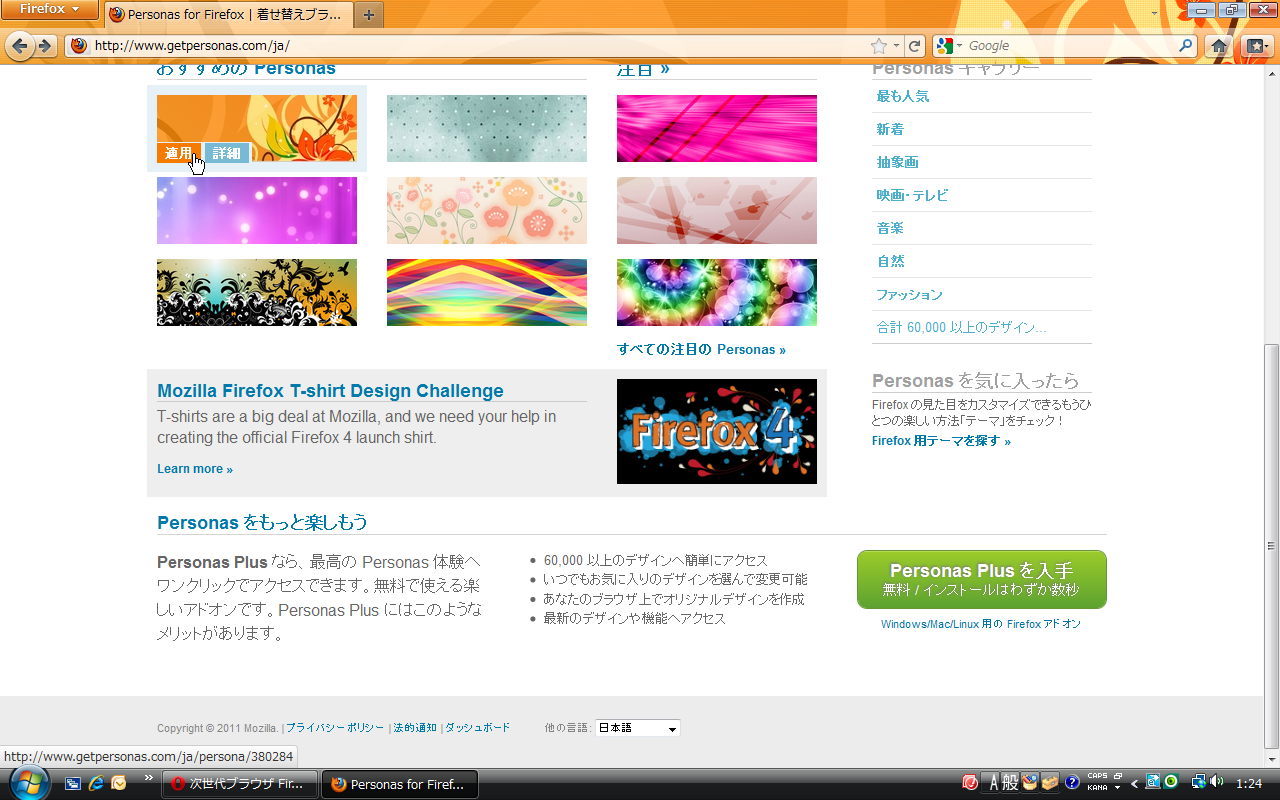Open the 音楽 gallery category
Image resolution: width=1280 pixels, height=800 pixels.
pos(890,228)
